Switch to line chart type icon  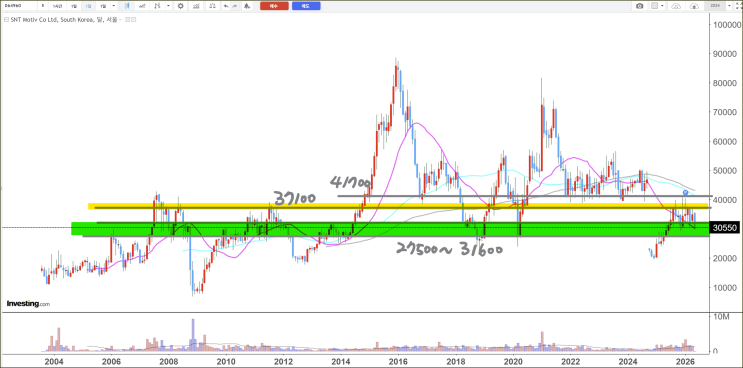[x=142, y=6]
